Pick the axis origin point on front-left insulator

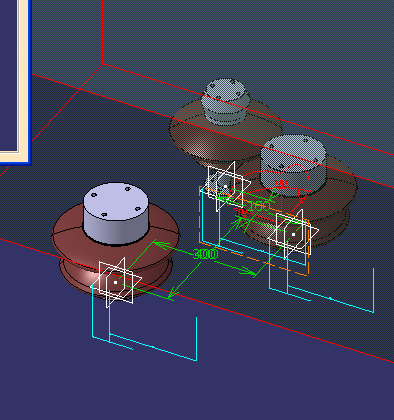click(x=115, y=282)
